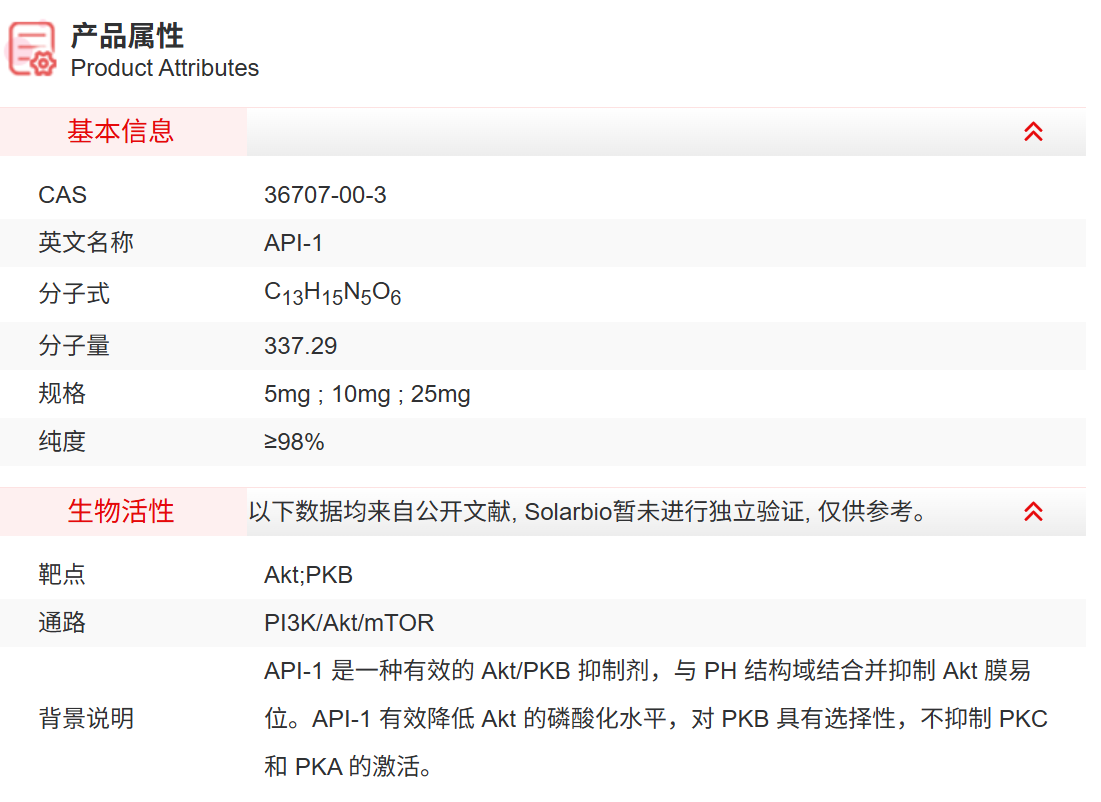Click the molecular formula C13H15N5O6

point(332,294)
